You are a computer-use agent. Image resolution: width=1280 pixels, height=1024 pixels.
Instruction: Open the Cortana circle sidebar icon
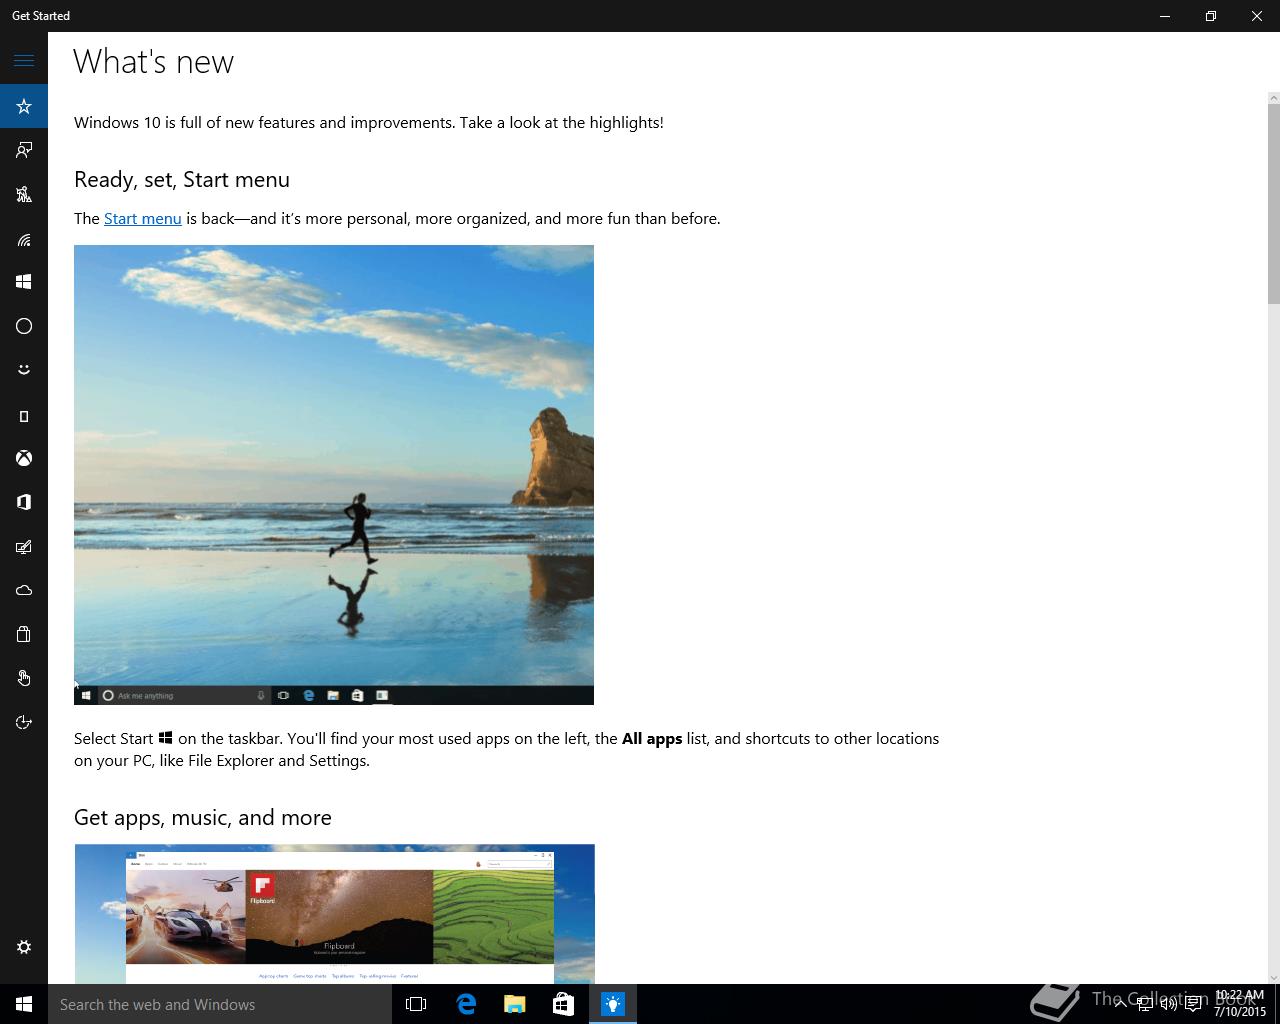point(24,326)
